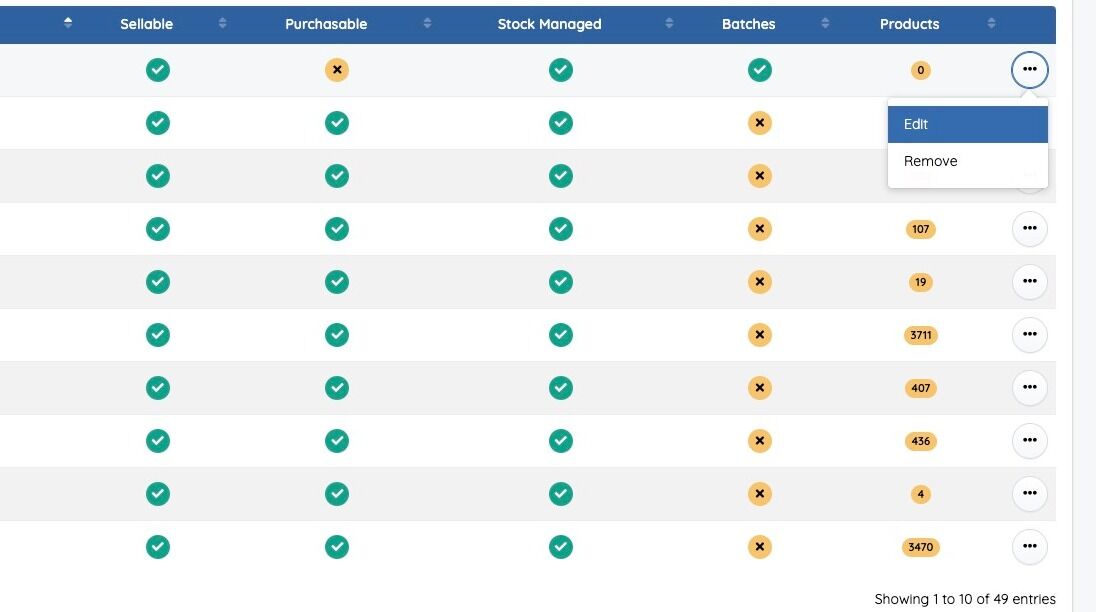The width and height of the screenshot is (1096, 612).
Task: Open actions menu for the 19 products row
Action: pyautogui.click(x=1029, y=282)
